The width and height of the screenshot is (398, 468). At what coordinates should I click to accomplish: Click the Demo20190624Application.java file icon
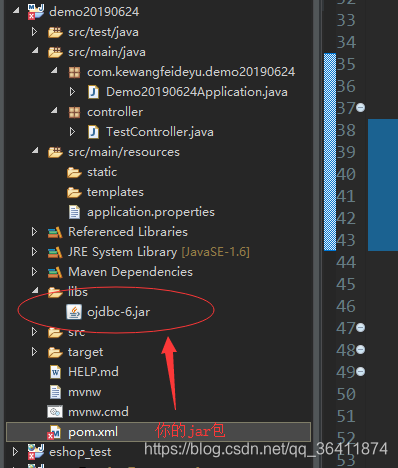[93, 92]
